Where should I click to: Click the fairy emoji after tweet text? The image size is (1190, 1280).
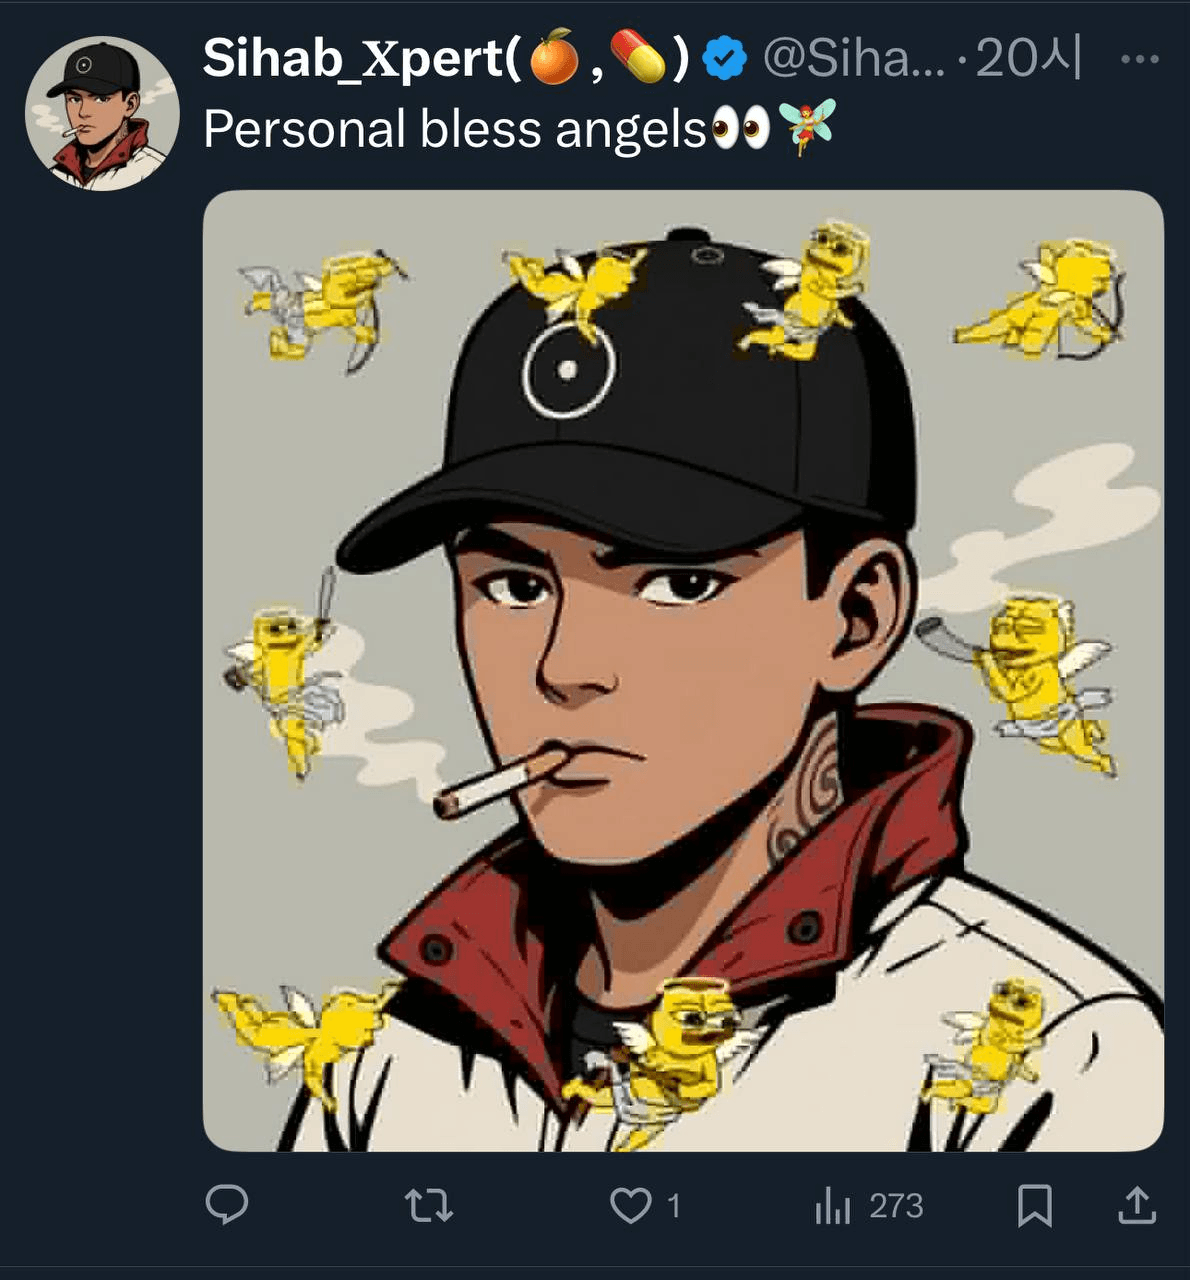(806, 128)
